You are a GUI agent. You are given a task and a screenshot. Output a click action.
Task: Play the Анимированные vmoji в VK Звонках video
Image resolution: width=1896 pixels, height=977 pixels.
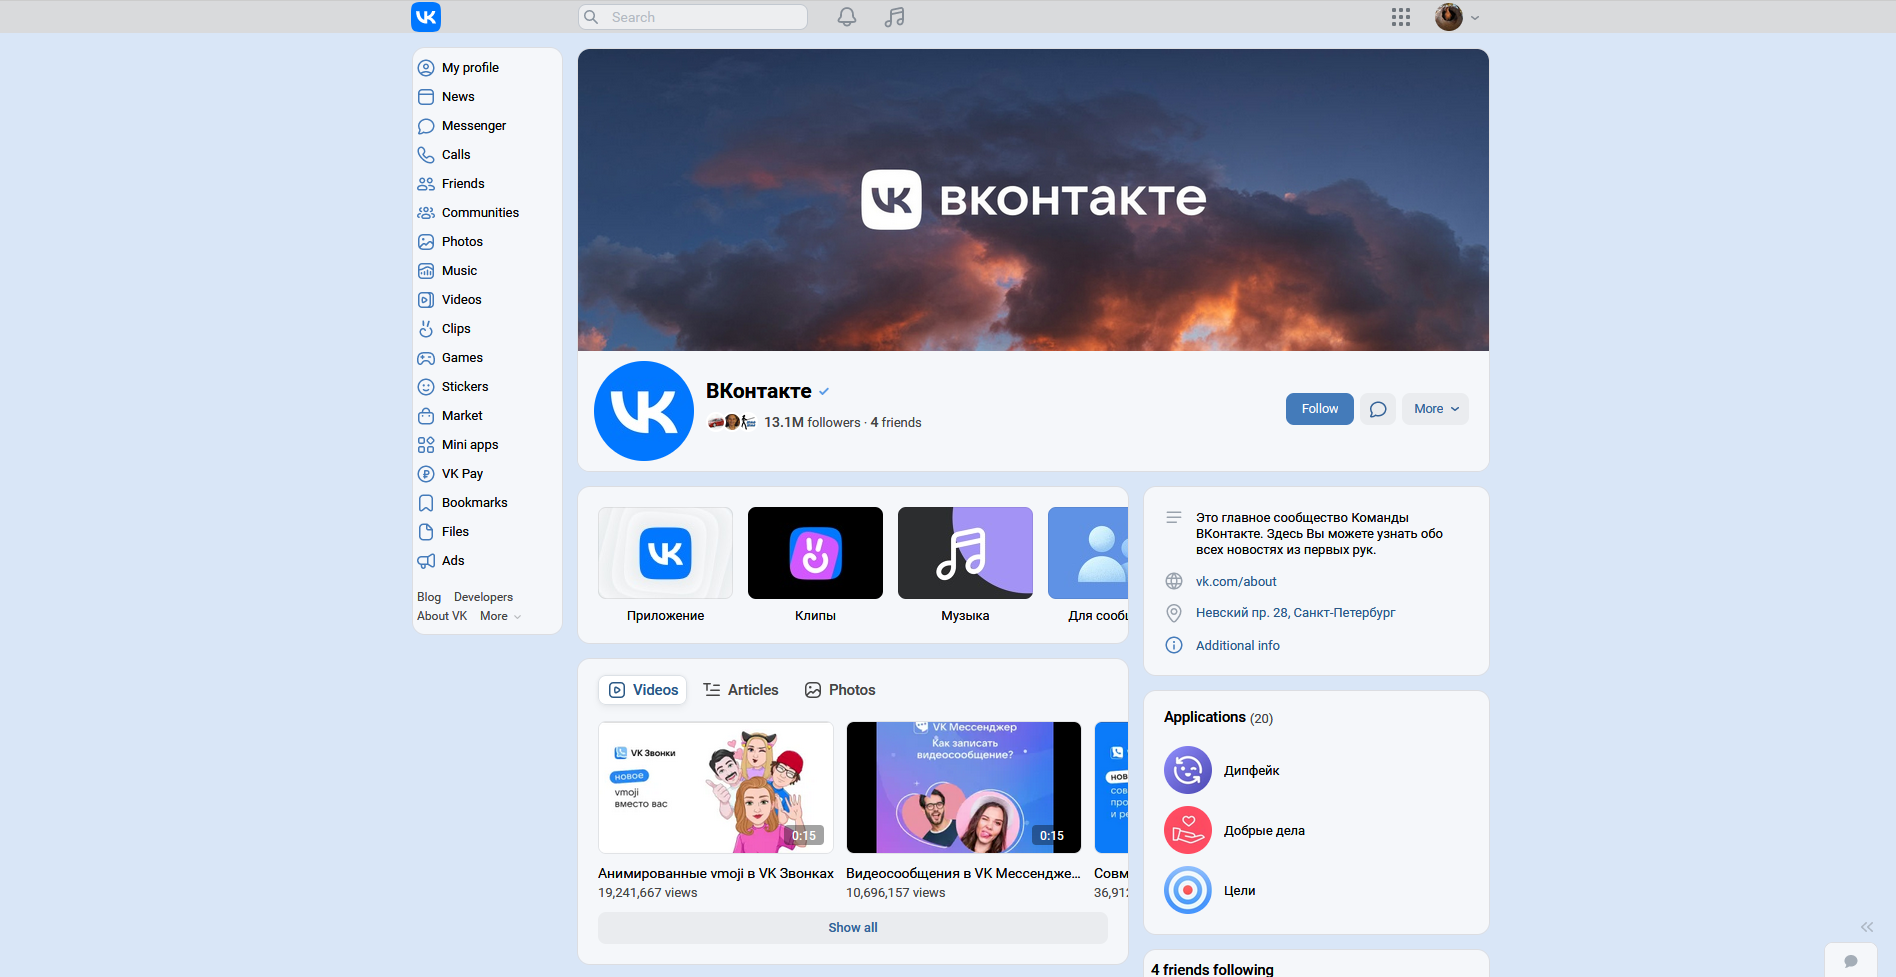[x=716, y=788]
